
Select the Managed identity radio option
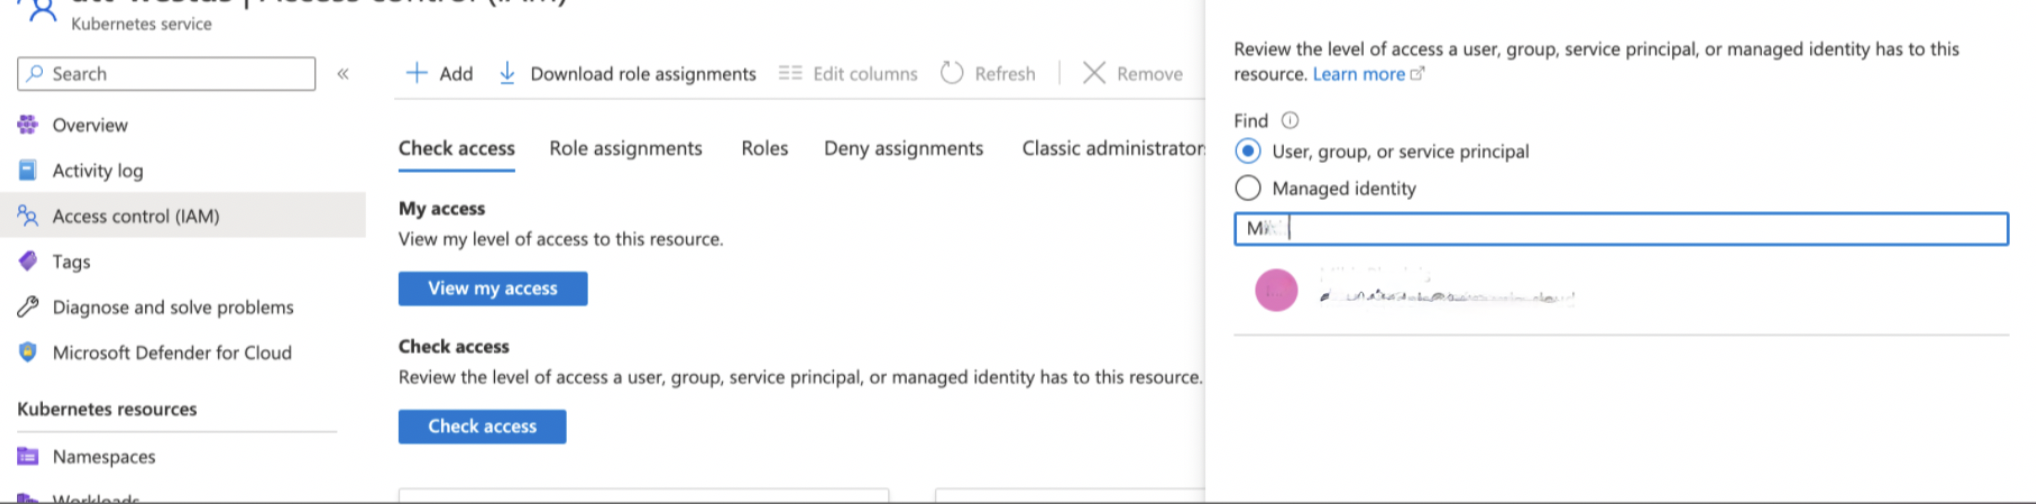pos(1248,188)
